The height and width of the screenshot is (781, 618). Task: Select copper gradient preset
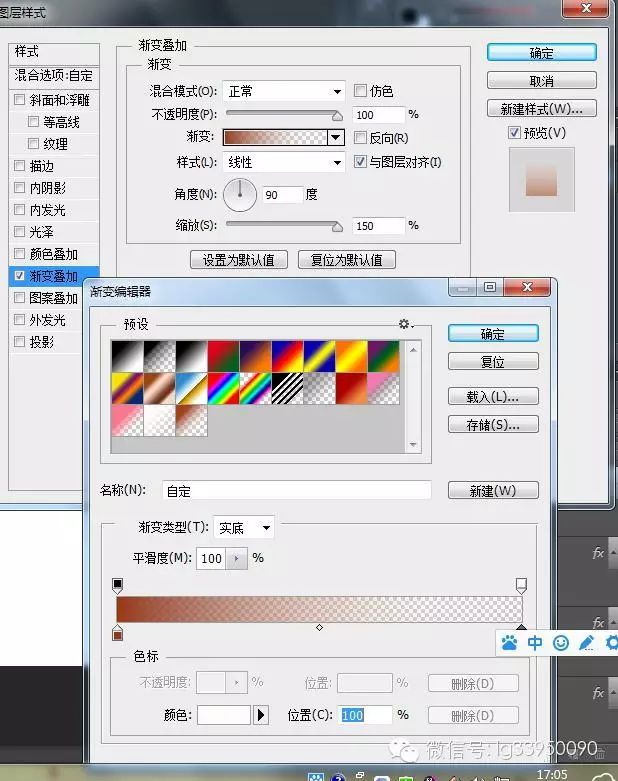click(159, 388)
